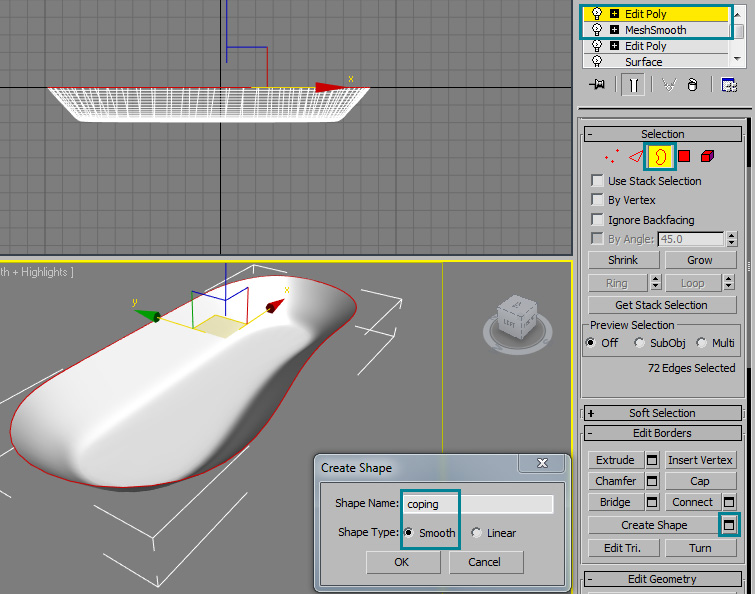The image size is (755, 594).
Task: Expand MeshSmooth modifier in stack
Action: 614,30
